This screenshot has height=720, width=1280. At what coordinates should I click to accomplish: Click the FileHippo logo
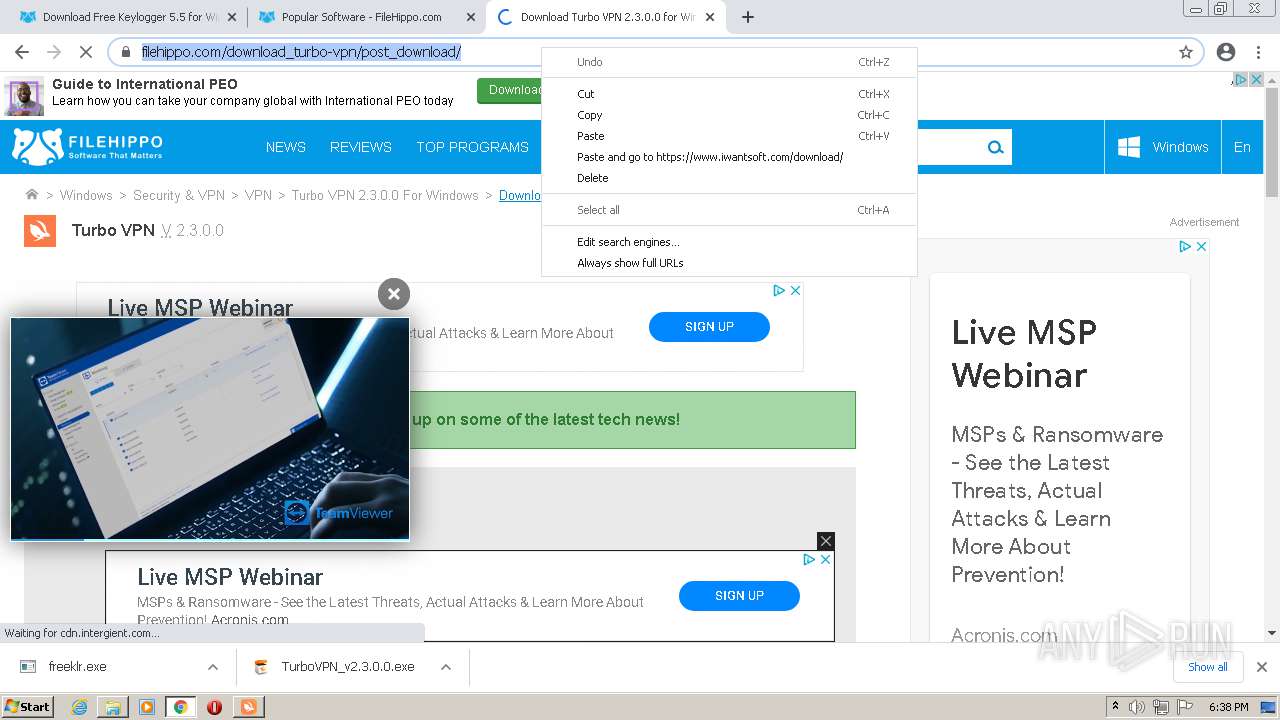(87, 147)
